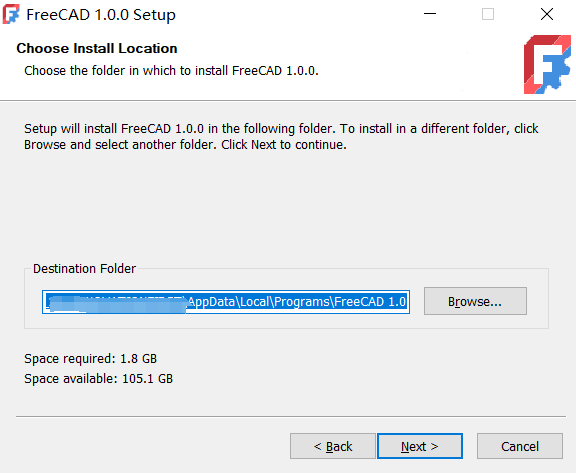Image resolution: width=576 pixels, height=473 pixels.
Task: Click the "Space required: 1.8 GB" text
Action: click(x=90, y=358)
